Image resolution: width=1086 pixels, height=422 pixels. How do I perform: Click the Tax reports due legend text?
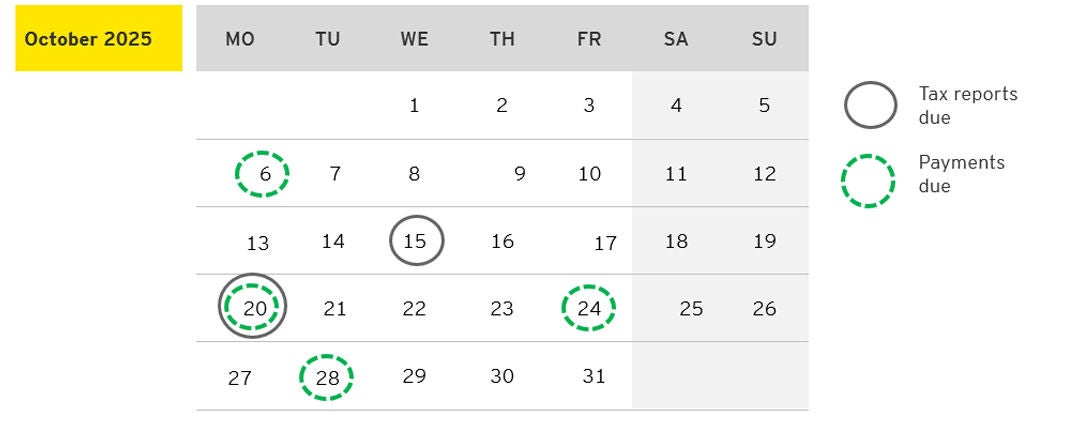coord(967,105)
